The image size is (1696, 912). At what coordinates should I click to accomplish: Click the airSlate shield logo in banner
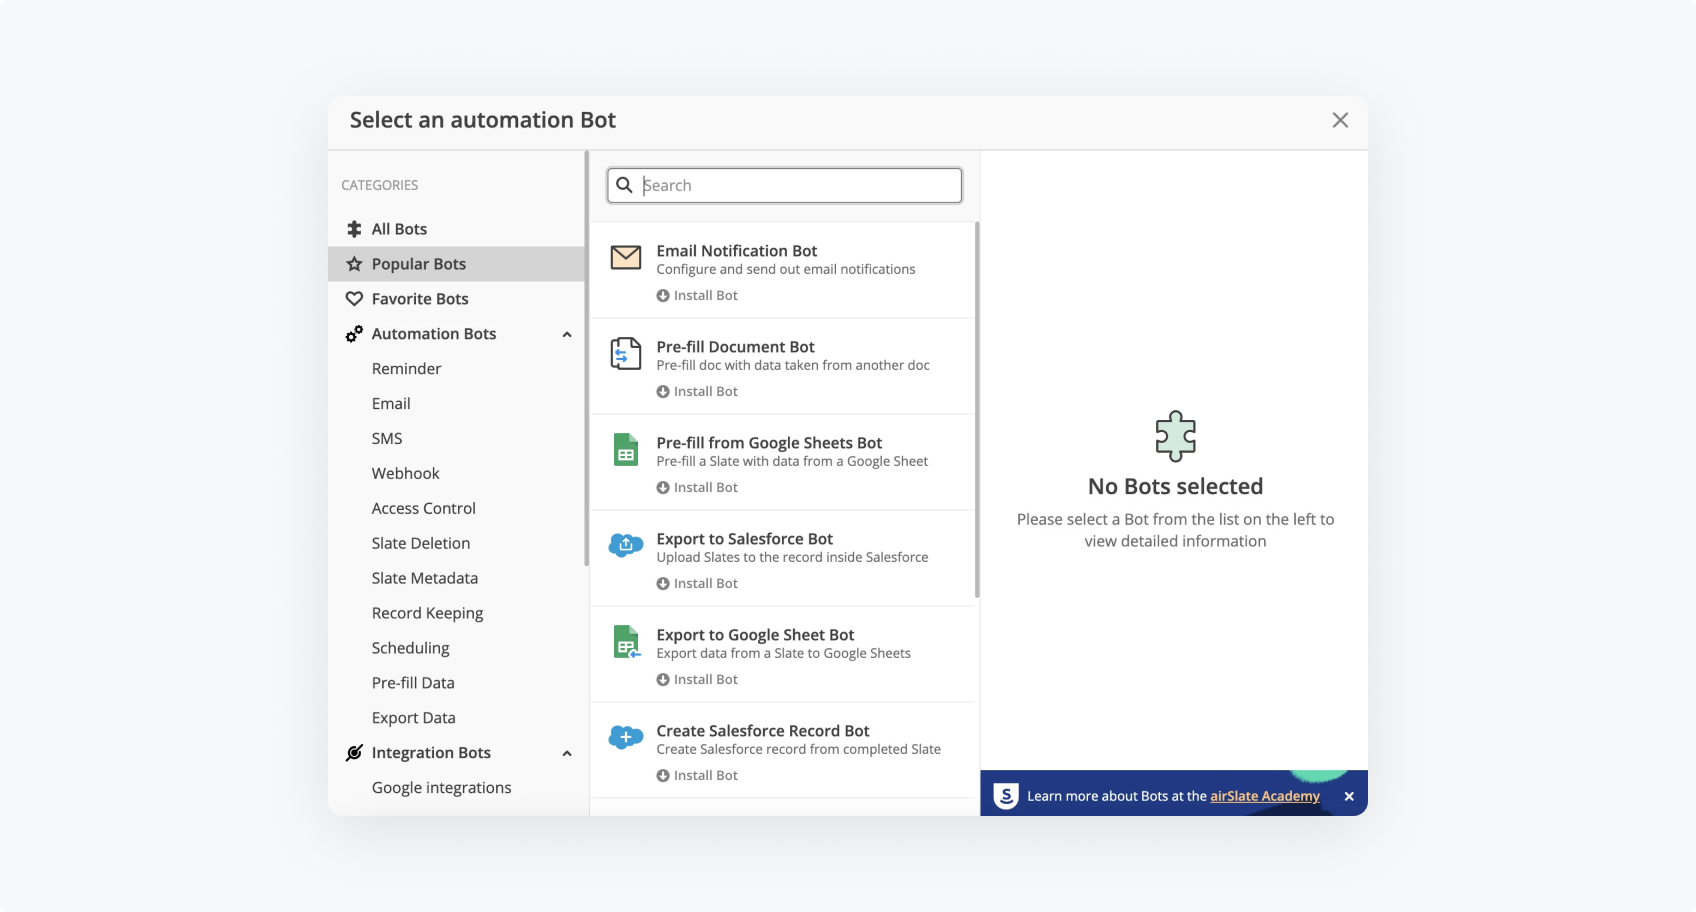coord(1006,796)
